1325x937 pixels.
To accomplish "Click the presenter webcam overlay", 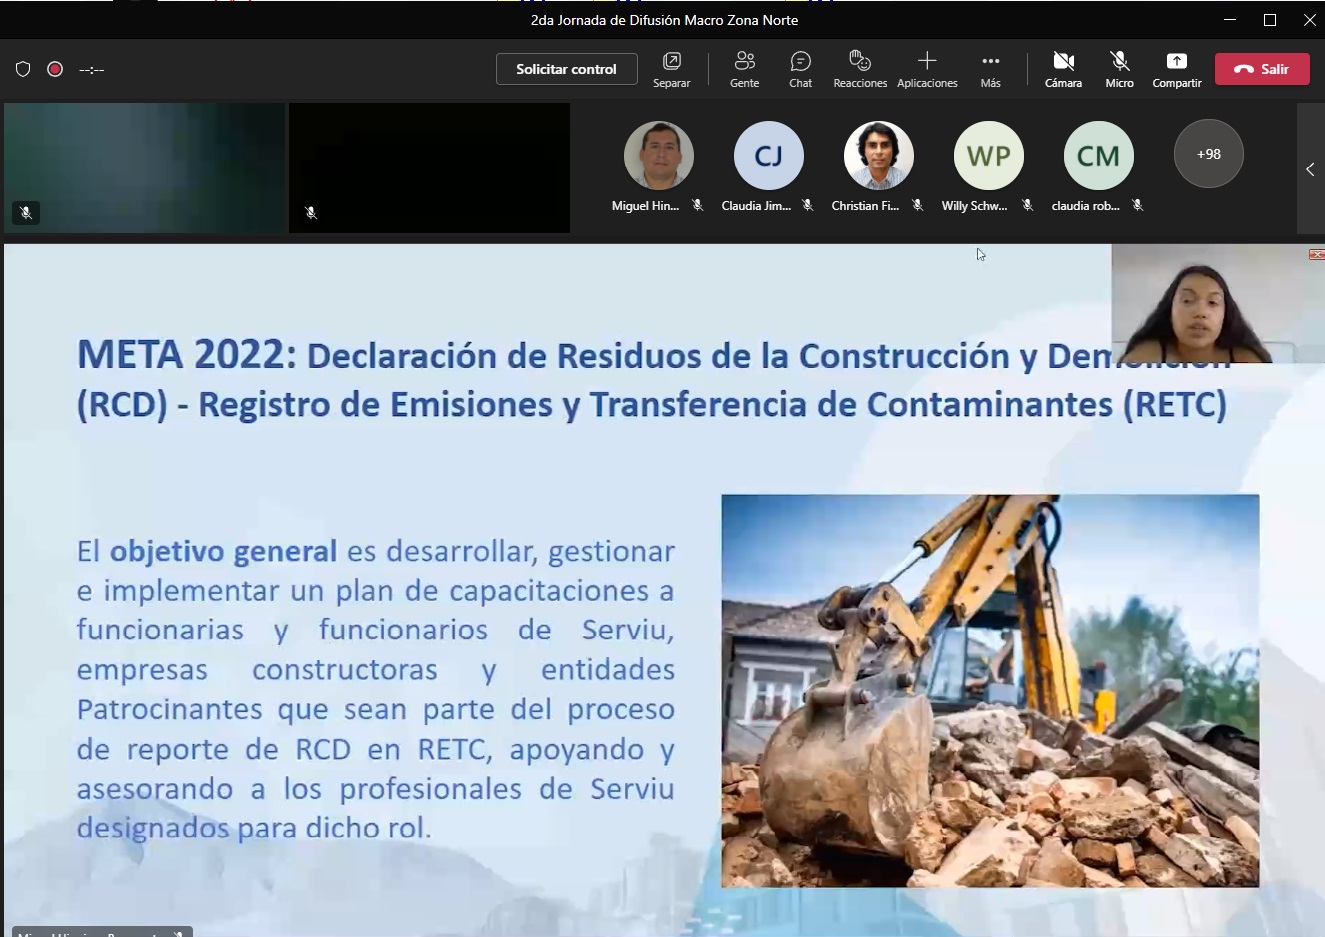I will (x=1217, y=303).
